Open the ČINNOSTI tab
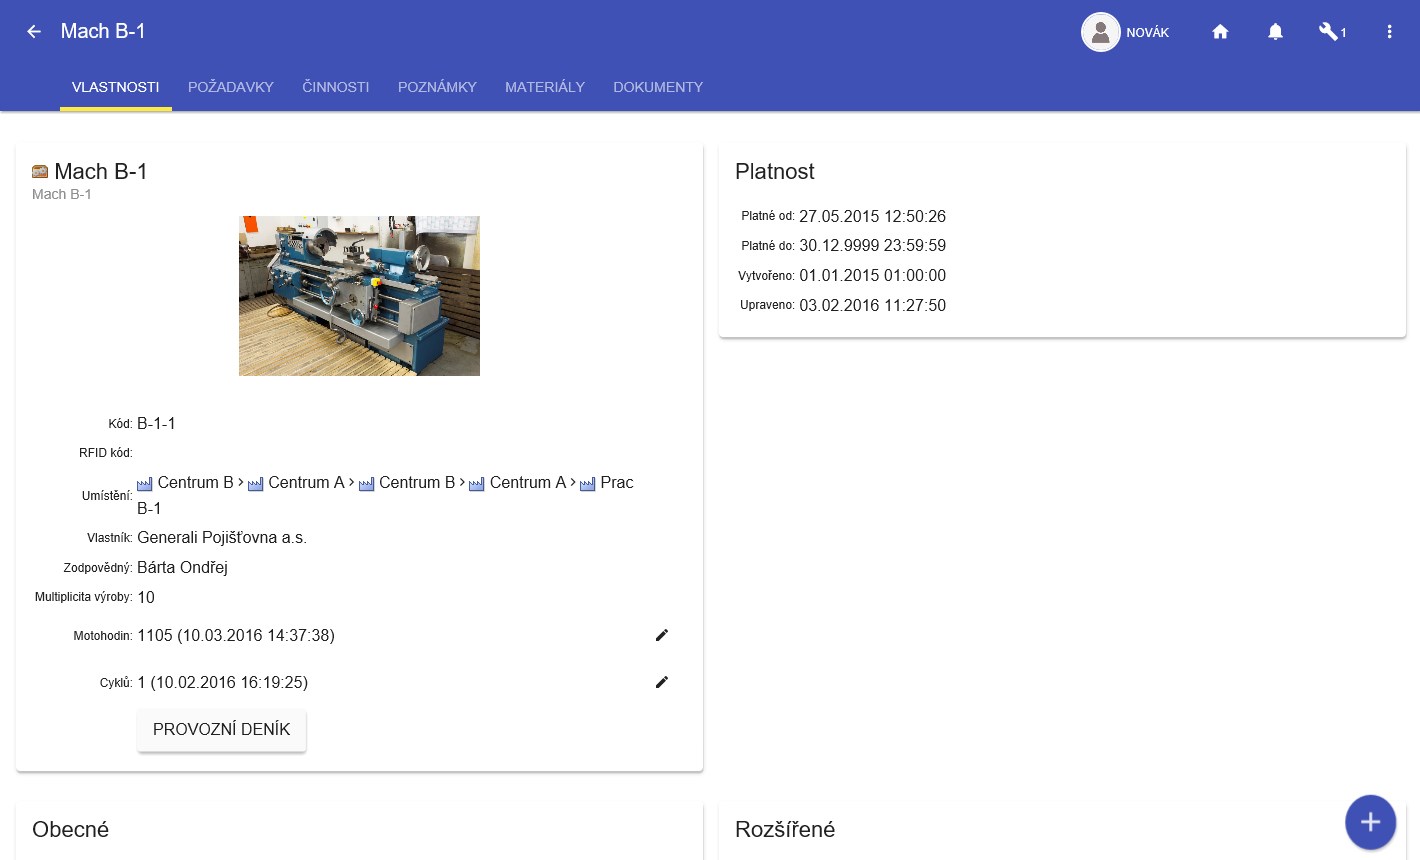This screenshot has height=860, width=1420. tap(336, 87)
